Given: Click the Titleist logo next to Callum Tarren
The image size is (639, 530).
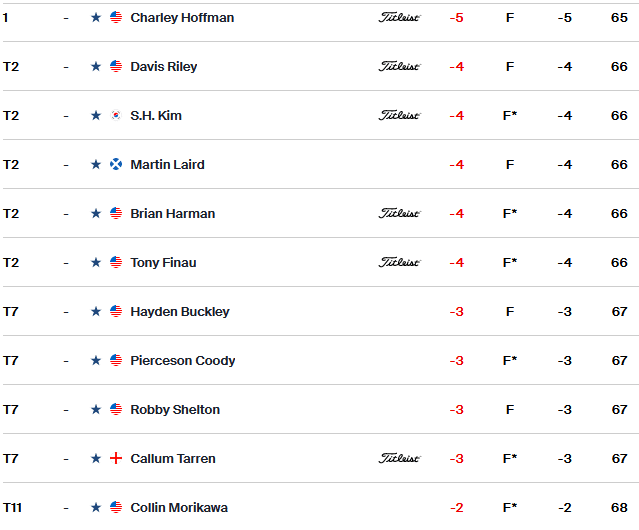Looking at the screenshot, I should [399, 458].
